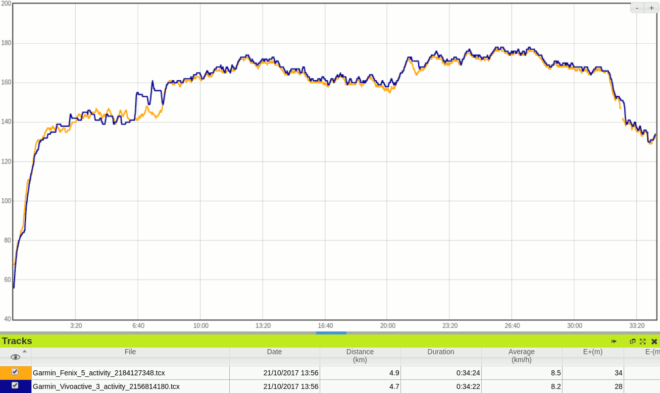Image resolution: width=660 pixels, height=393 pixels.
Task: Sort tracks by Date column
Action: click(x=274, y=352)
